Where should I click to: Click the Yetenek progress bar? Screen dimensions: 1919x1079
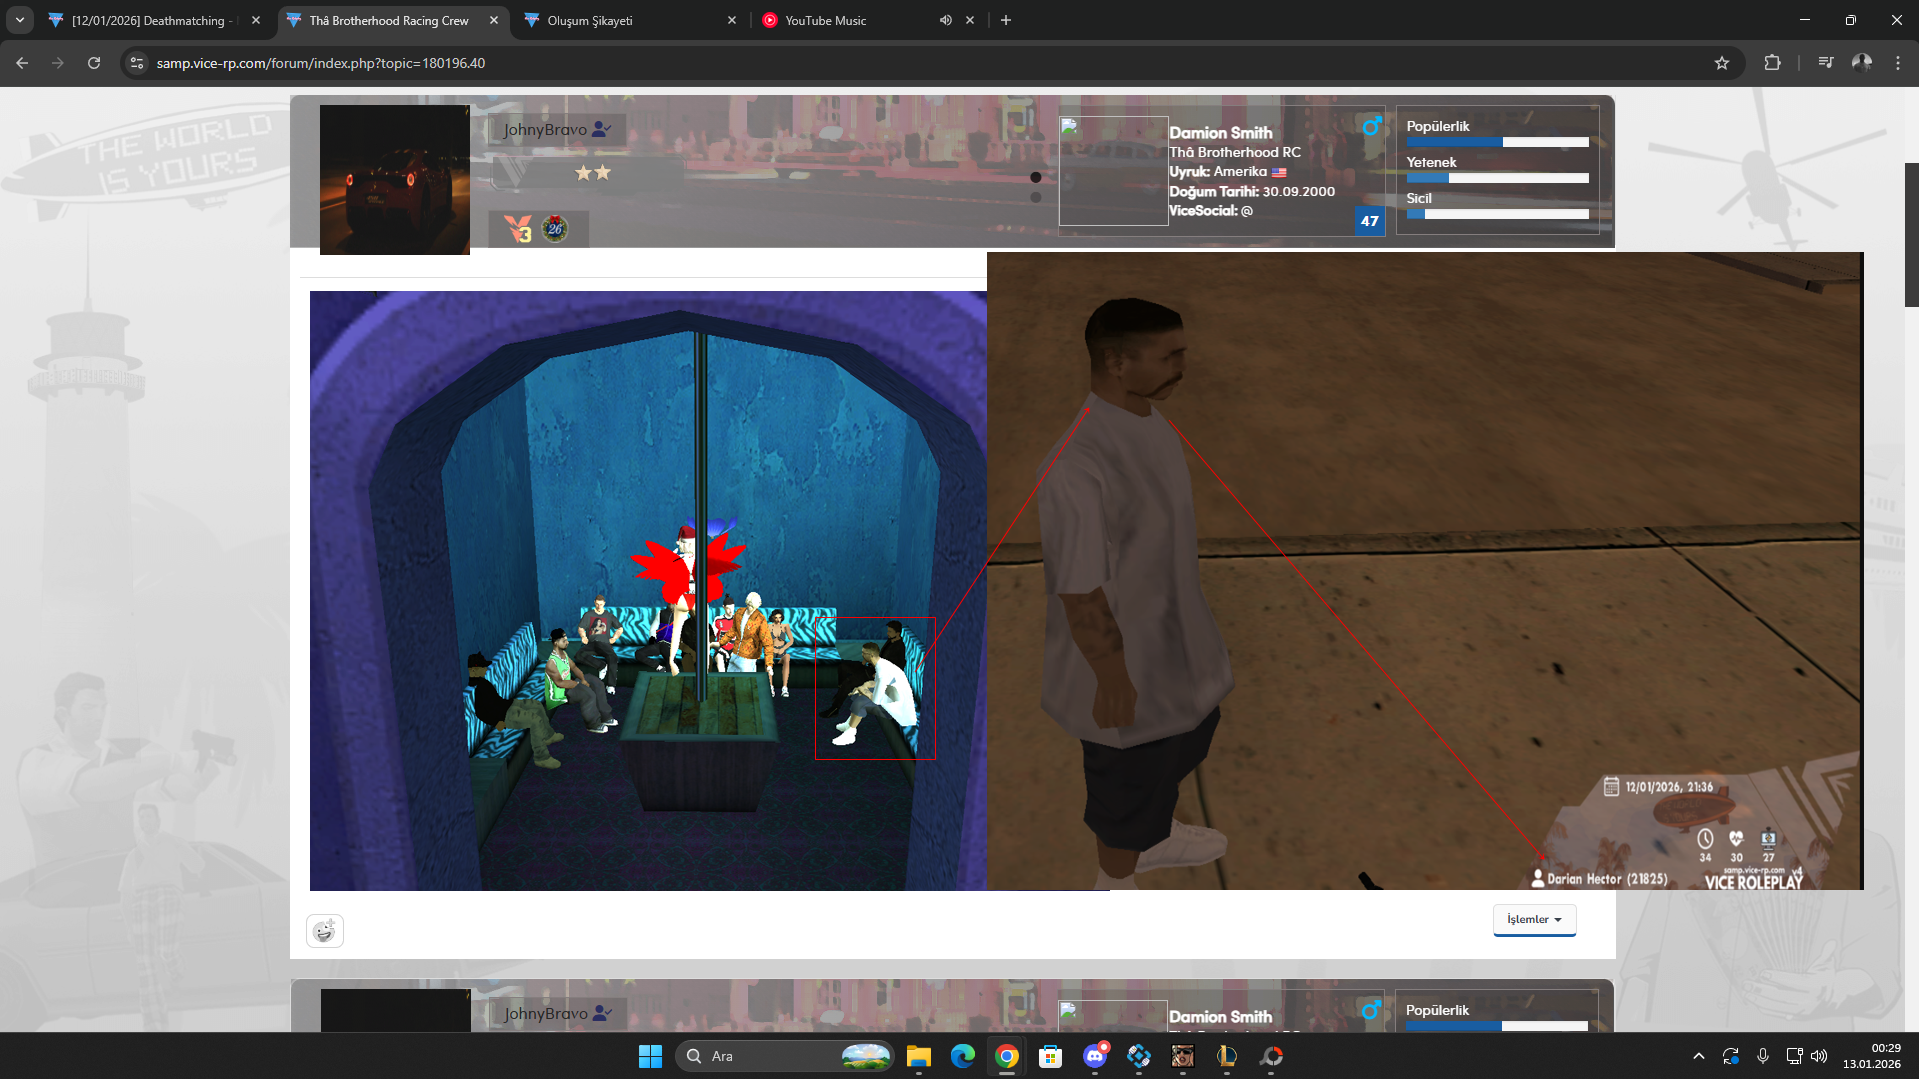[1497, 178]
